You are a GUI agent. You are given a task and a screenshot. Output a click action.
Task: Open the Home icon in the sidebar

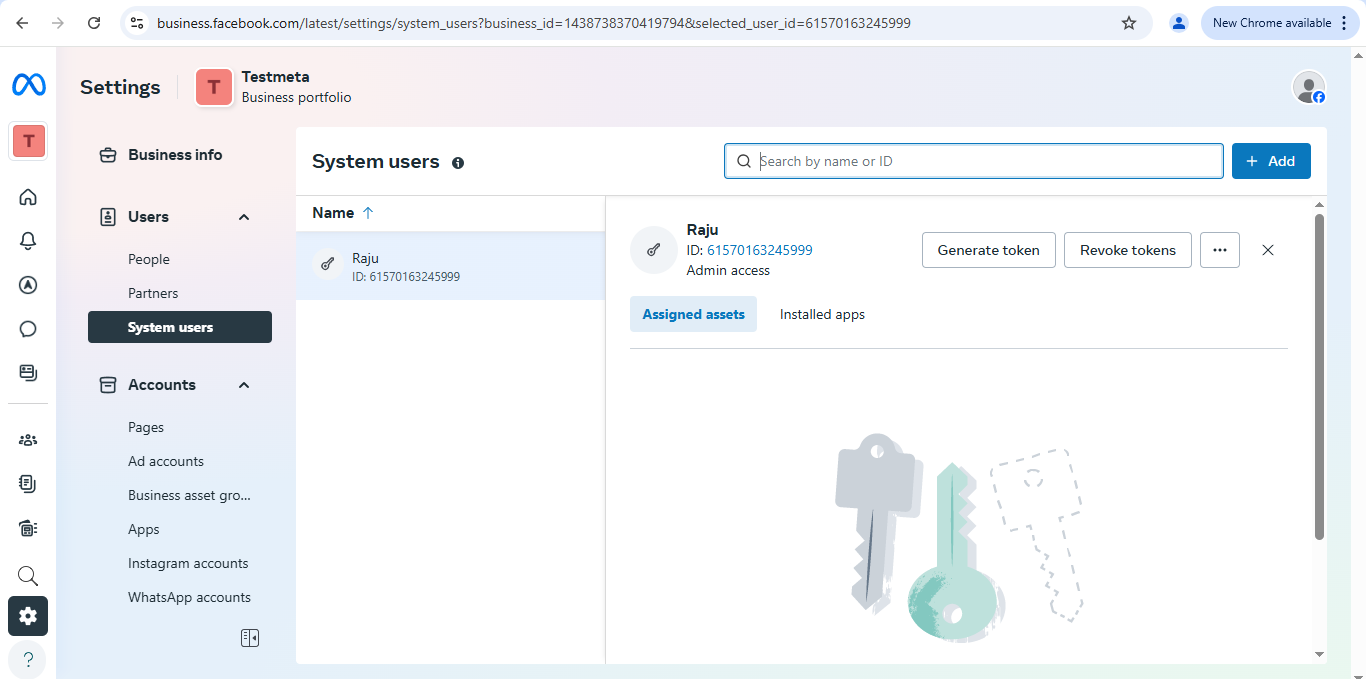(27, 197)
